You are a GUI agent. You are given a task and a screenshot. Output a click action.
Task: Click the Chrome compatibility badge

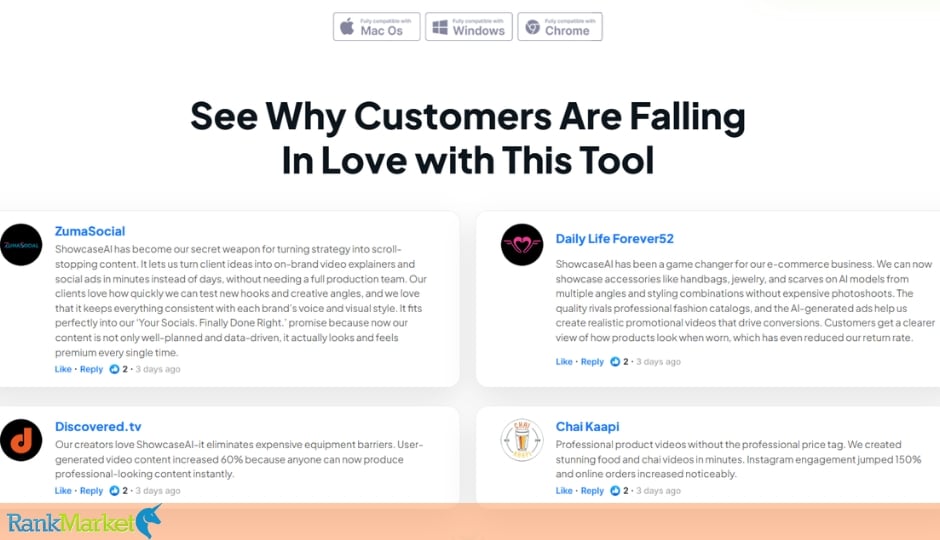pos(560,27)
